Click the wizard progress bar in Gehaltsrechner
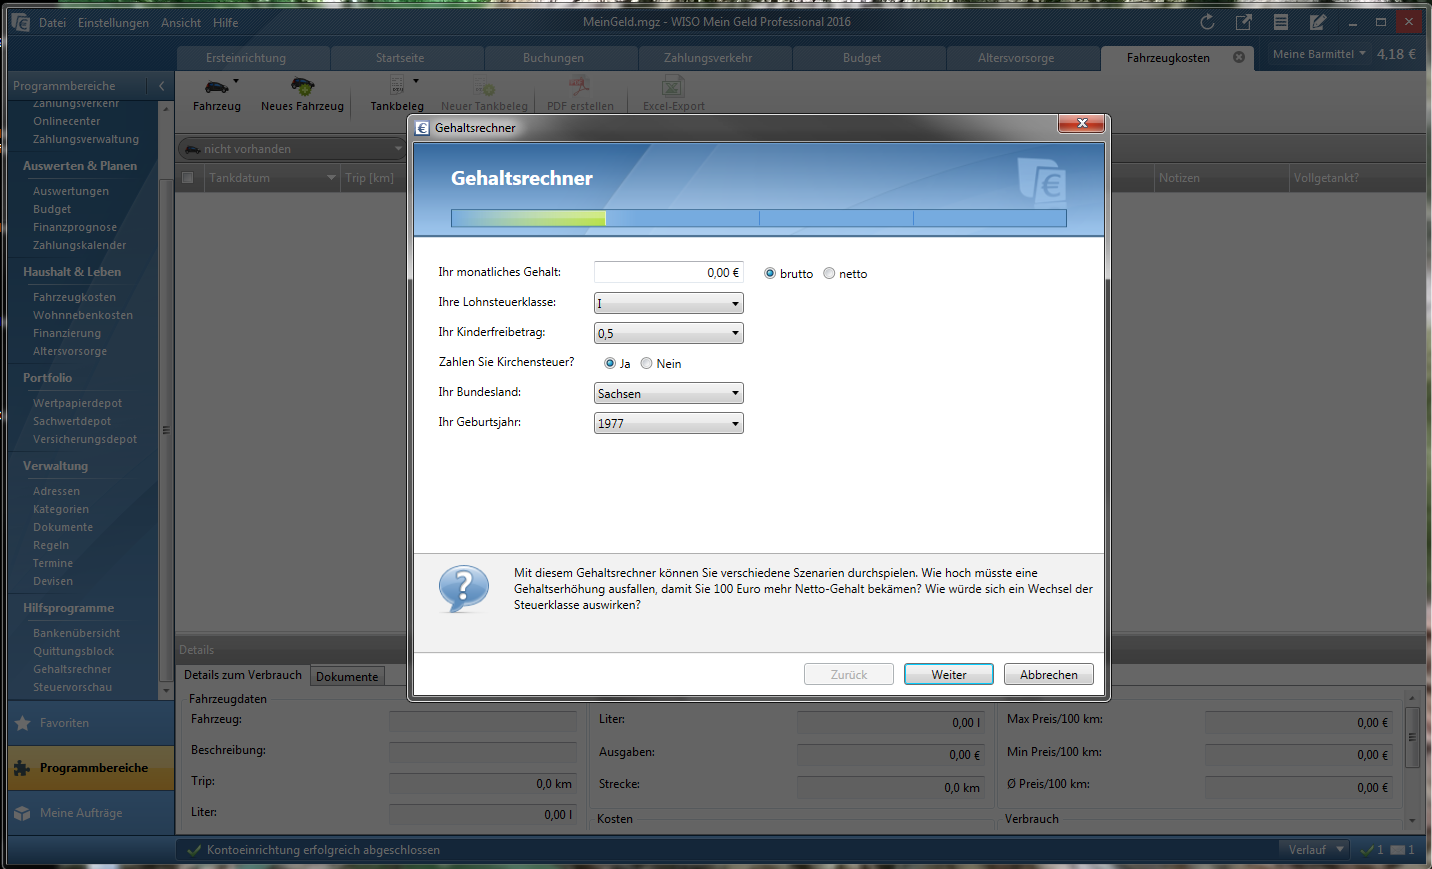Viewport: 1432px width, 869px height. 758,218
